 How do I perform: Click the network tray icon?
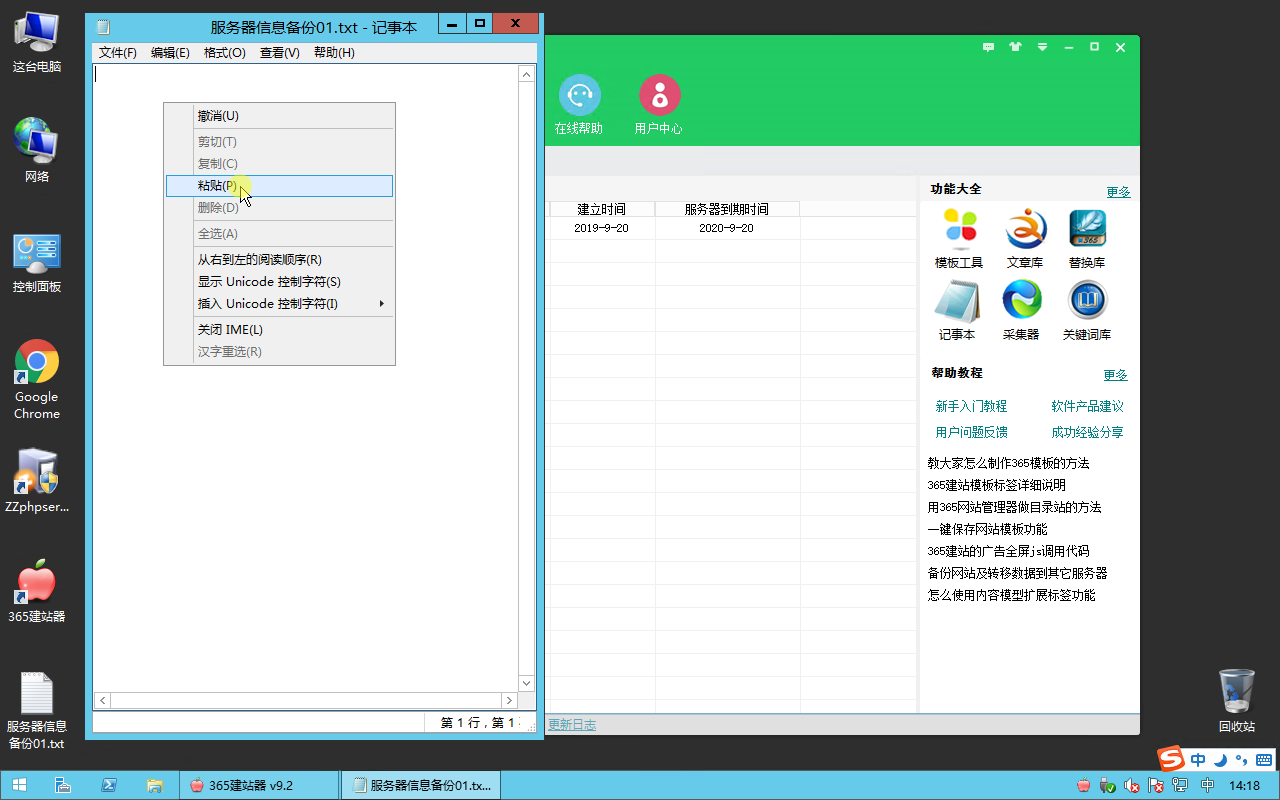click(x=1180, y=786)
